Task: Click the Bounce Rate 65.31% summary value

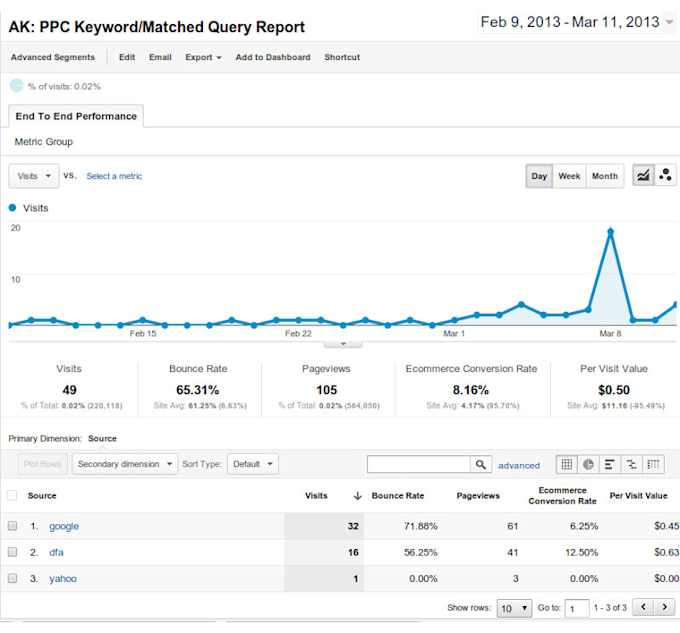Action: [198, 390]
